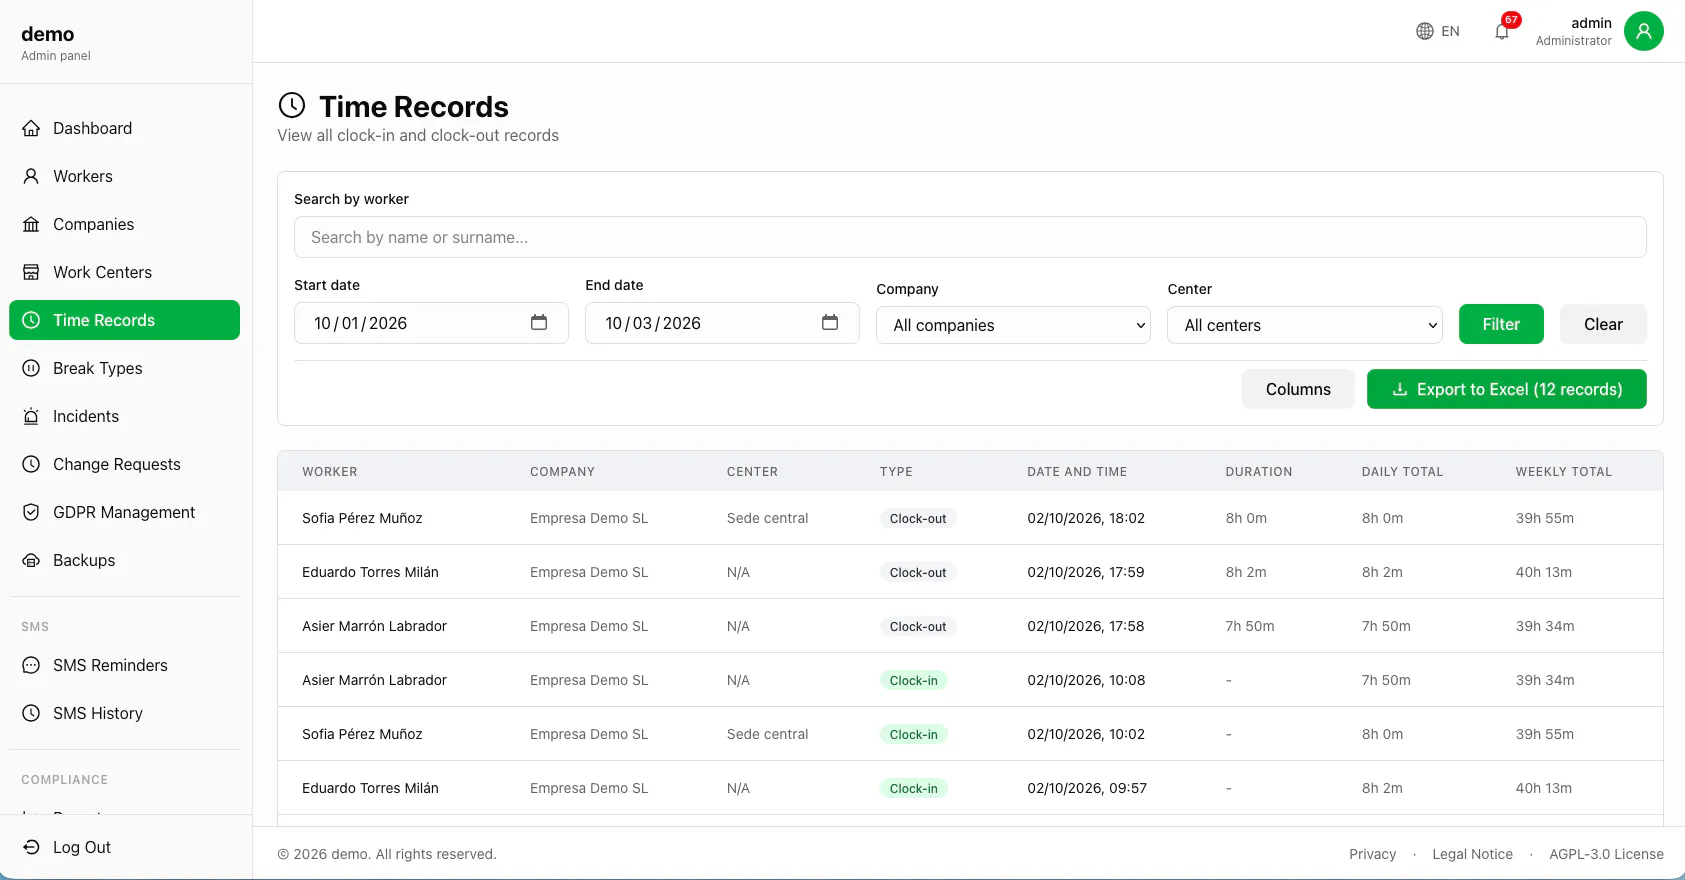Go to Time Records menu item
Viewport: 1685px width, 880px height.
coord(124,320)
